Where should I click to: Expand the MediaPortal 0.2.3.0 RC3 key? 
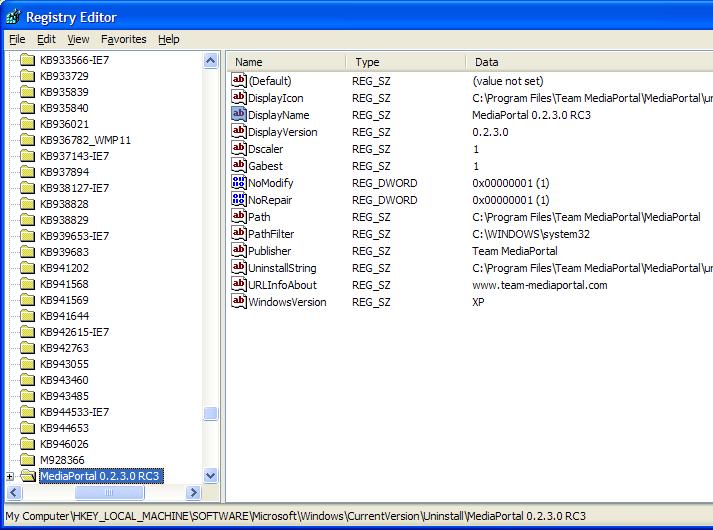pyautogui.click(x=10, y=476)
